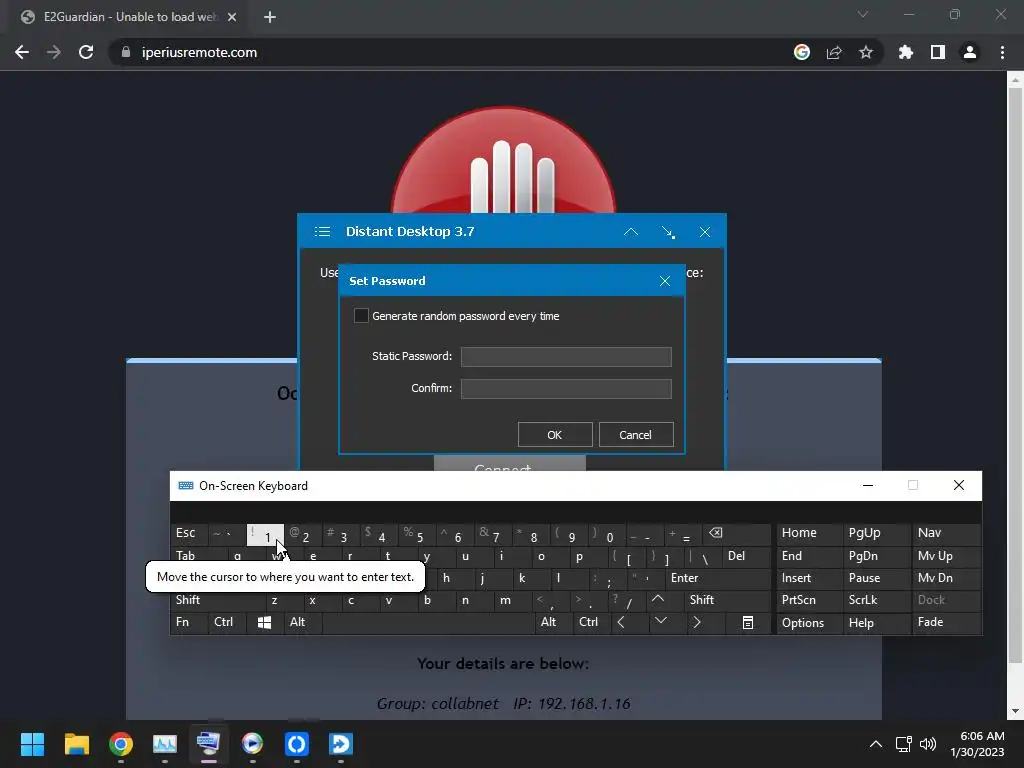Open Chrome from taskbar
1024x768 pixels.
[121, 744]
